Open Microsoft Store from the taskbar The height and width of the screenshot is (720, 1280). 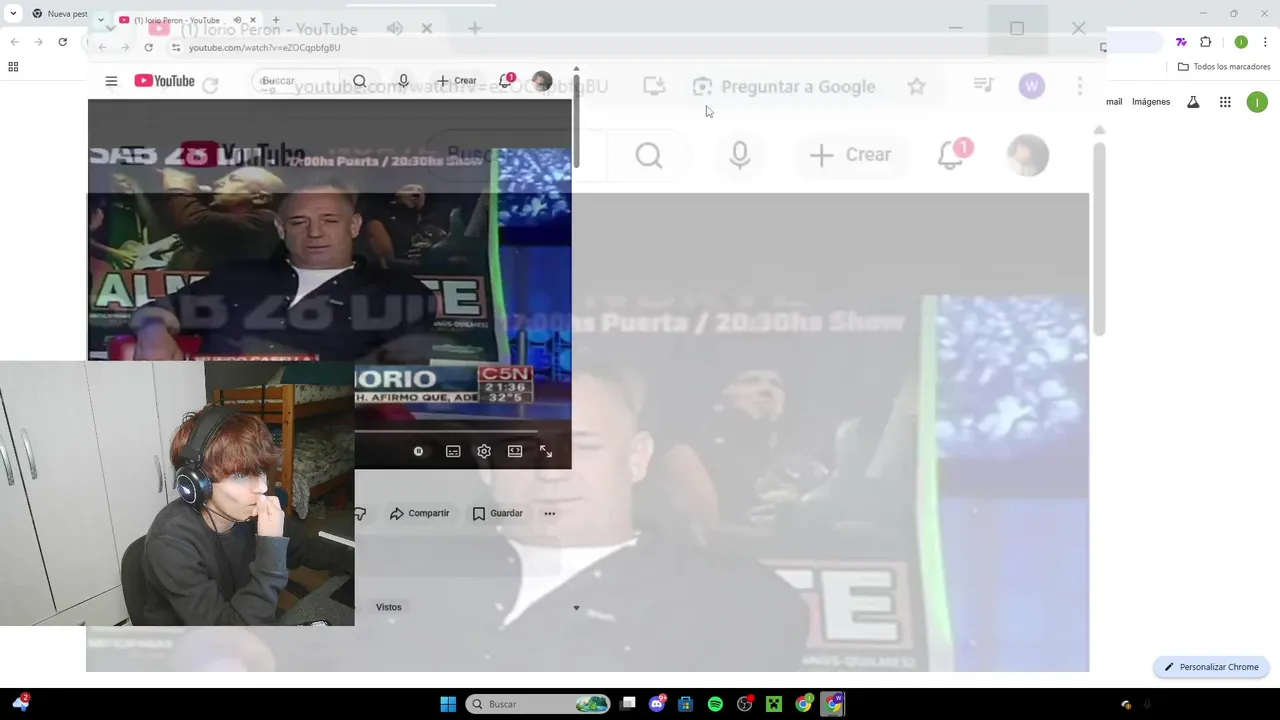click(686, 704)
